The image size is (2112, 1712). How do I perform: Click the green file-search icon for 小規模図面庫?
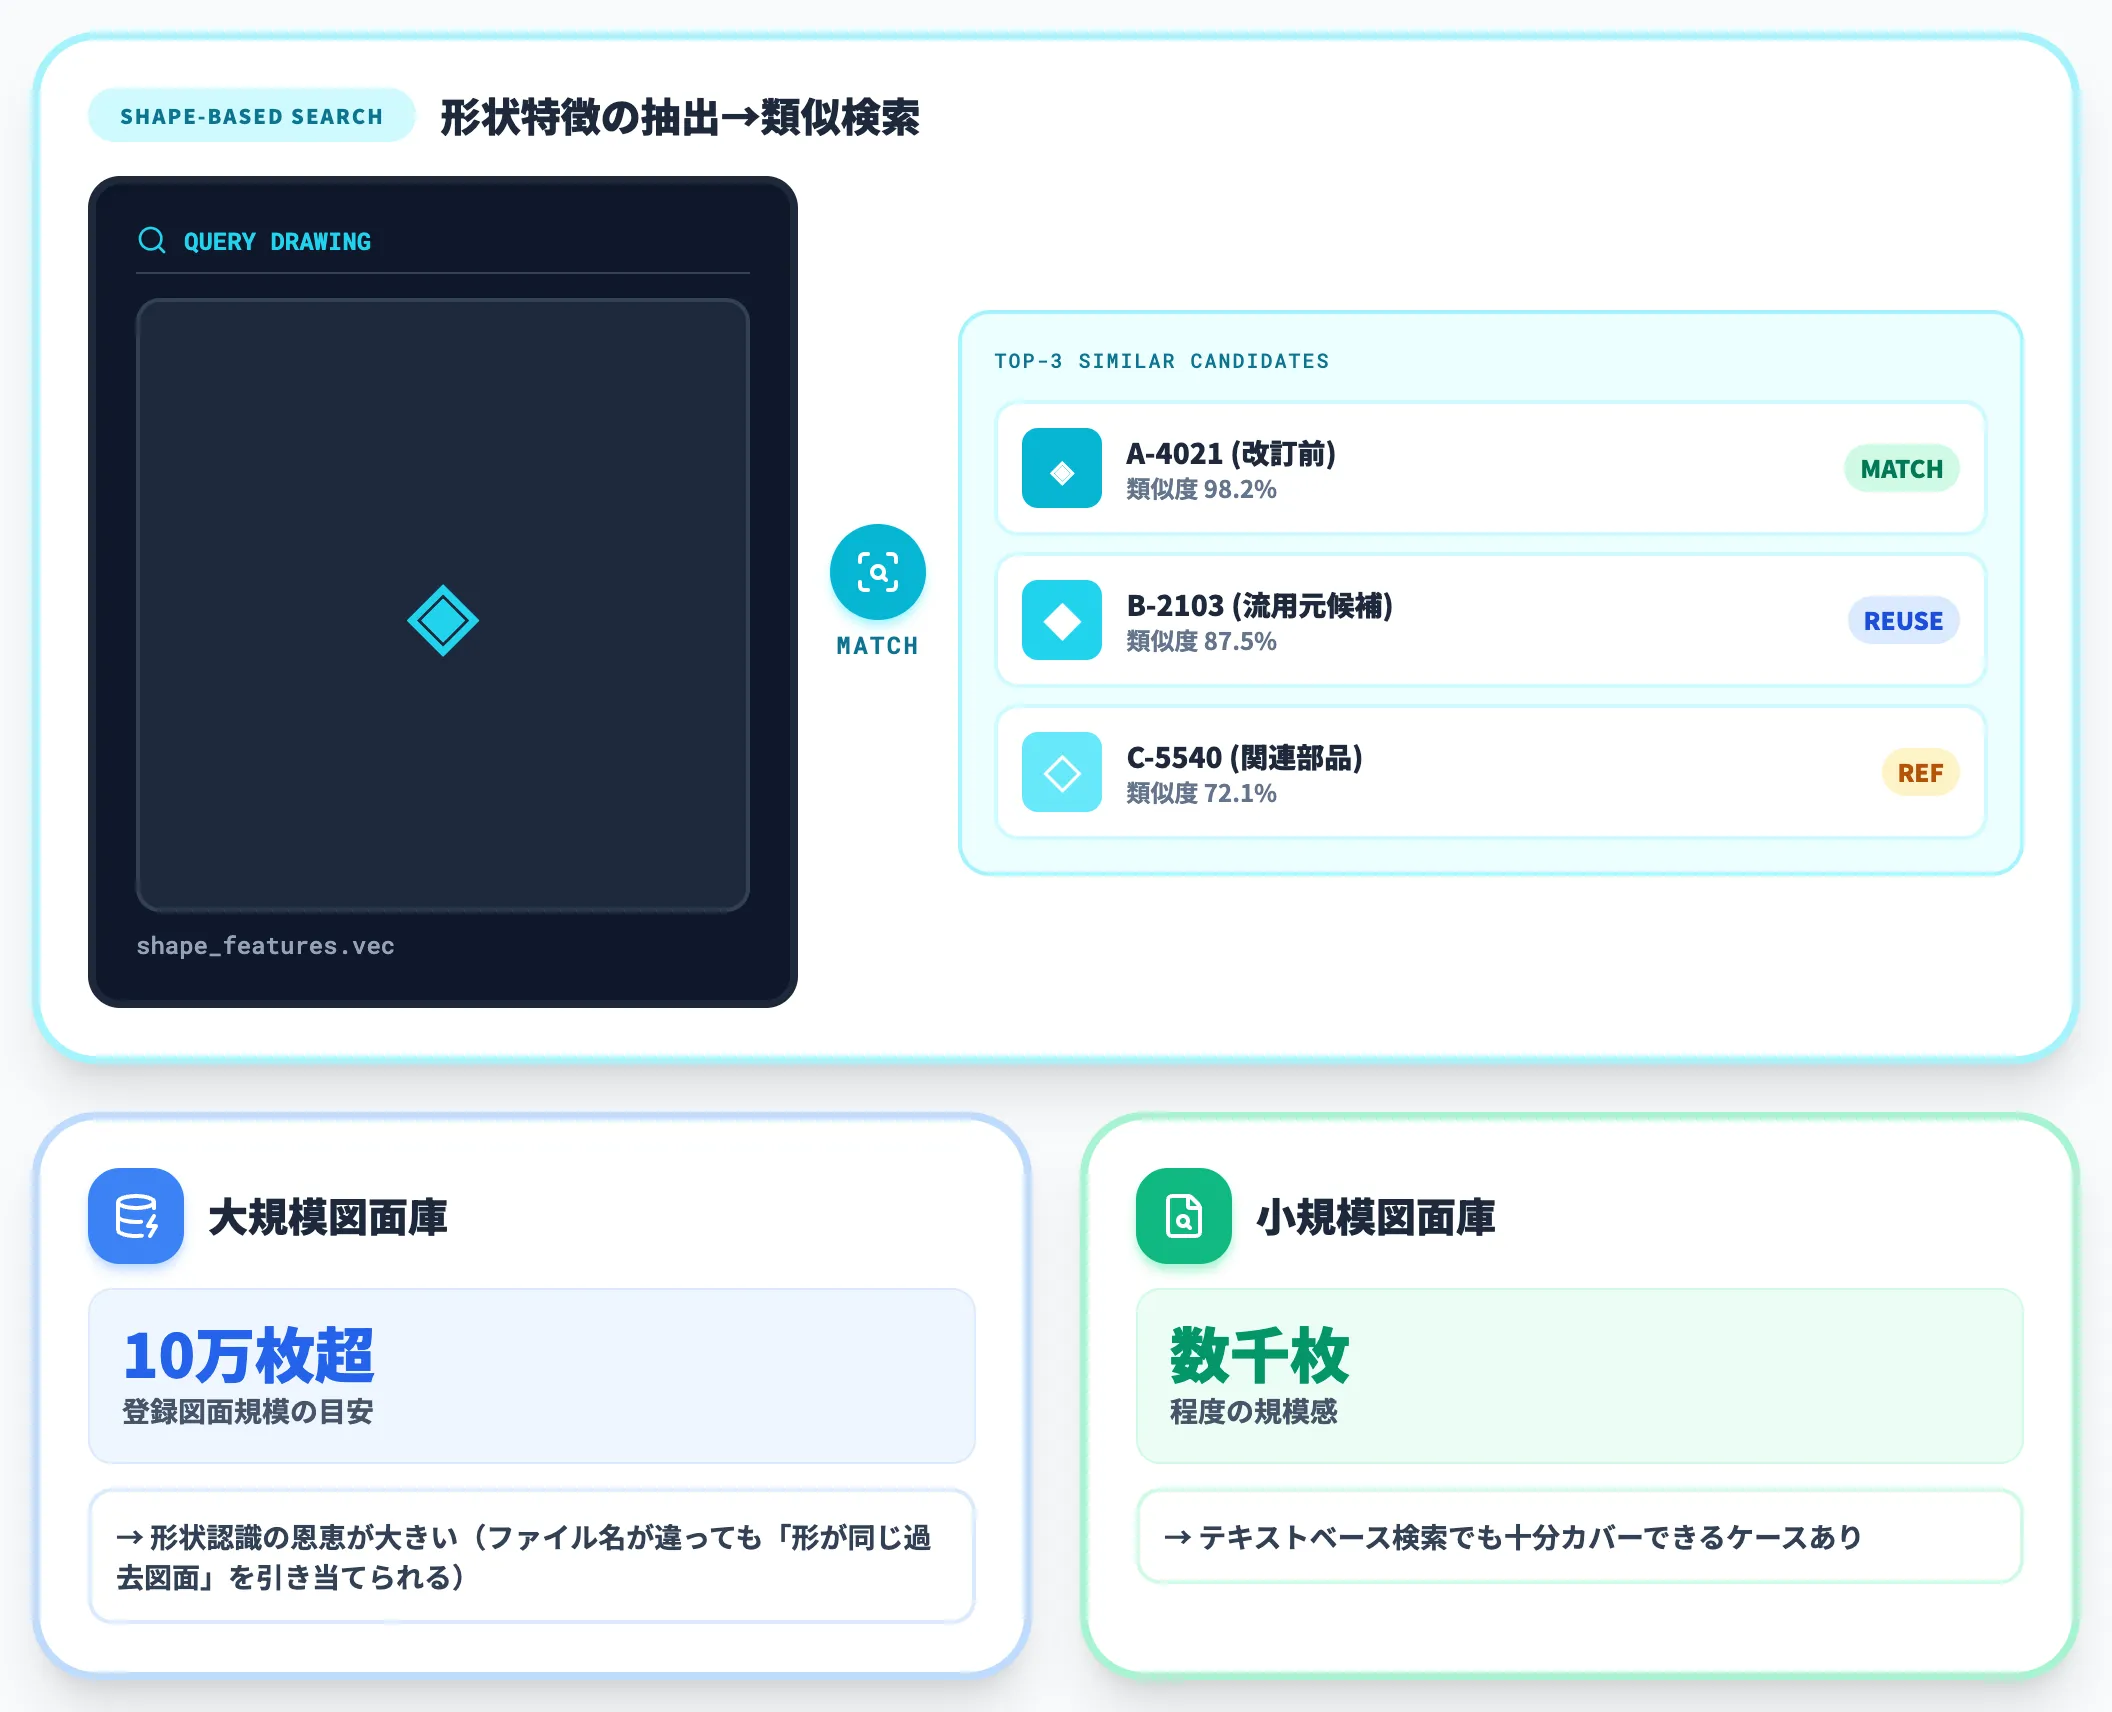[1184, 1216]
